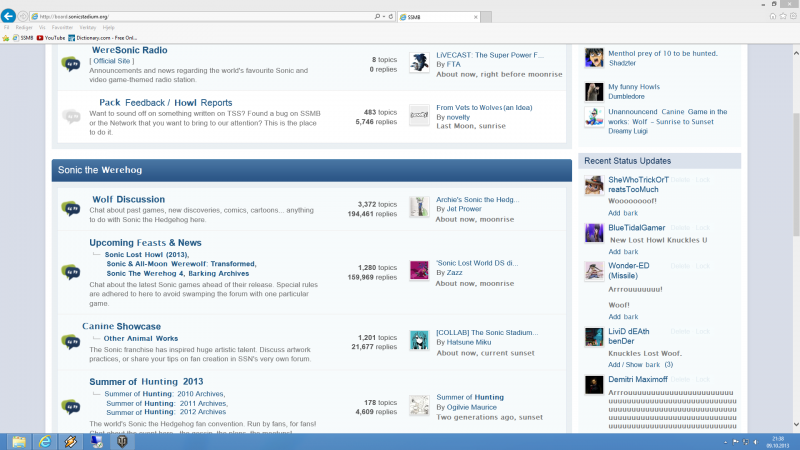Open Internet Explorer from the taskbar
The height and width of the screenshot is (450, 800).
pyautogui.click(x=45, y=441)
